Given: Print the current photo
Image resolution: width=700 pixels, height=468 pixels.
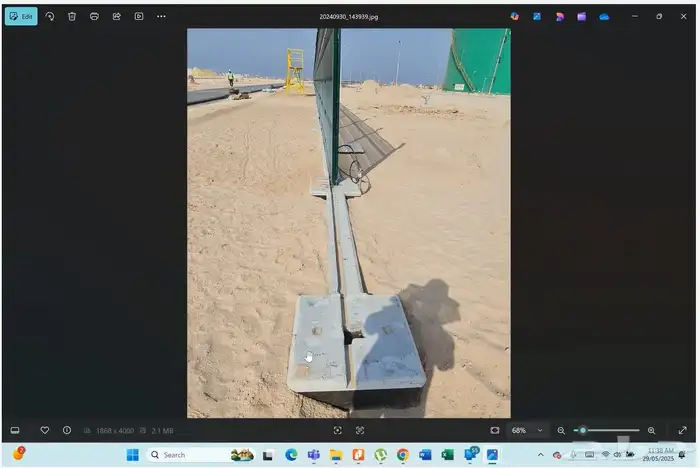Looking at the screenshot, I should coord(94,16).
